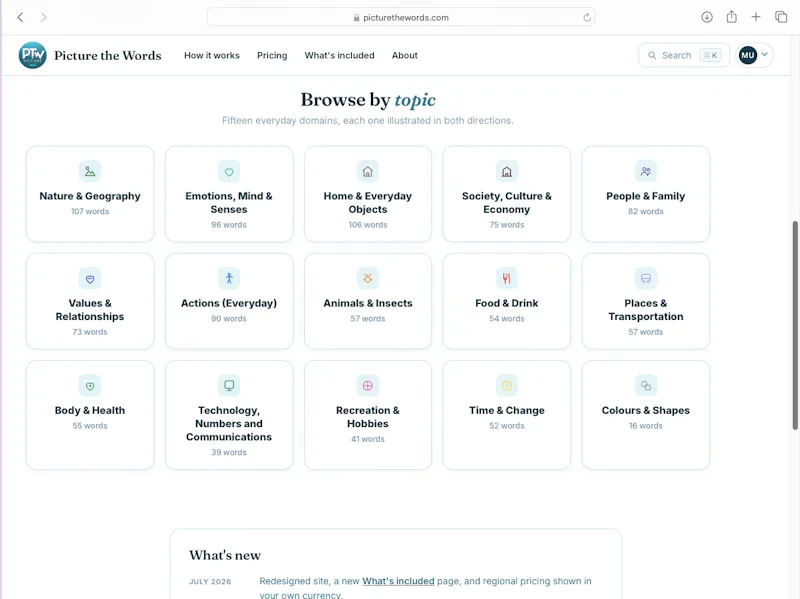Click the bug icon in Animals & Insects

(368, 279)
